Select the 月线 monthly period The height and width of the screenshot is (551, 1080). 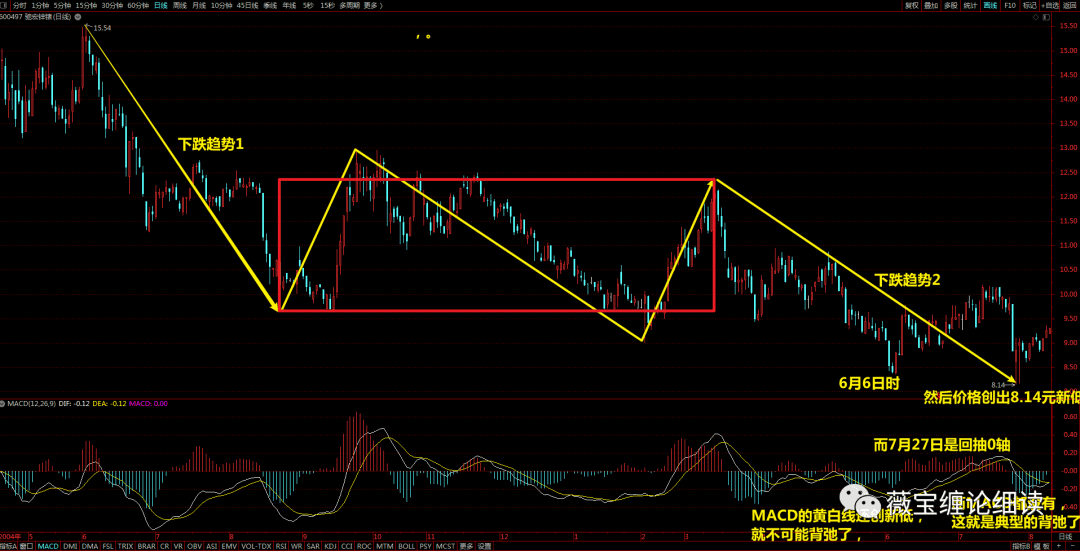[199, 6]
